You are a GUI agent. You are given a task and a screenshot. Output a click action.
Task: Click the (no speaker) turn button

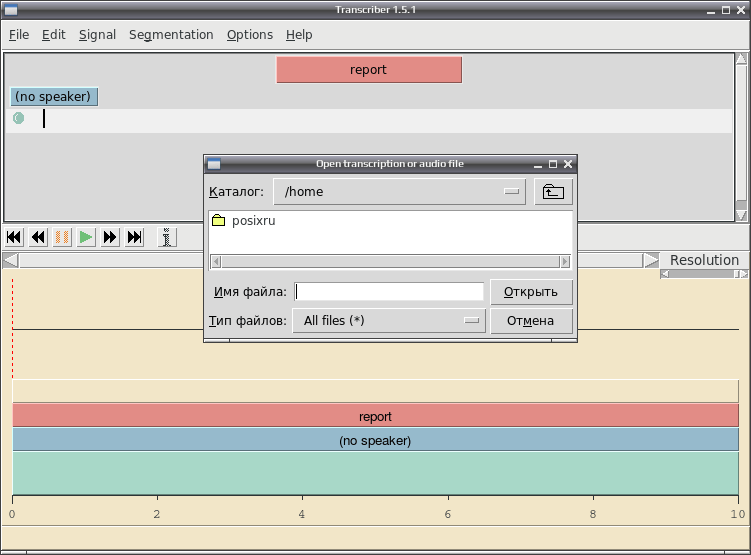pyautogui.click(x=54, y=96)
